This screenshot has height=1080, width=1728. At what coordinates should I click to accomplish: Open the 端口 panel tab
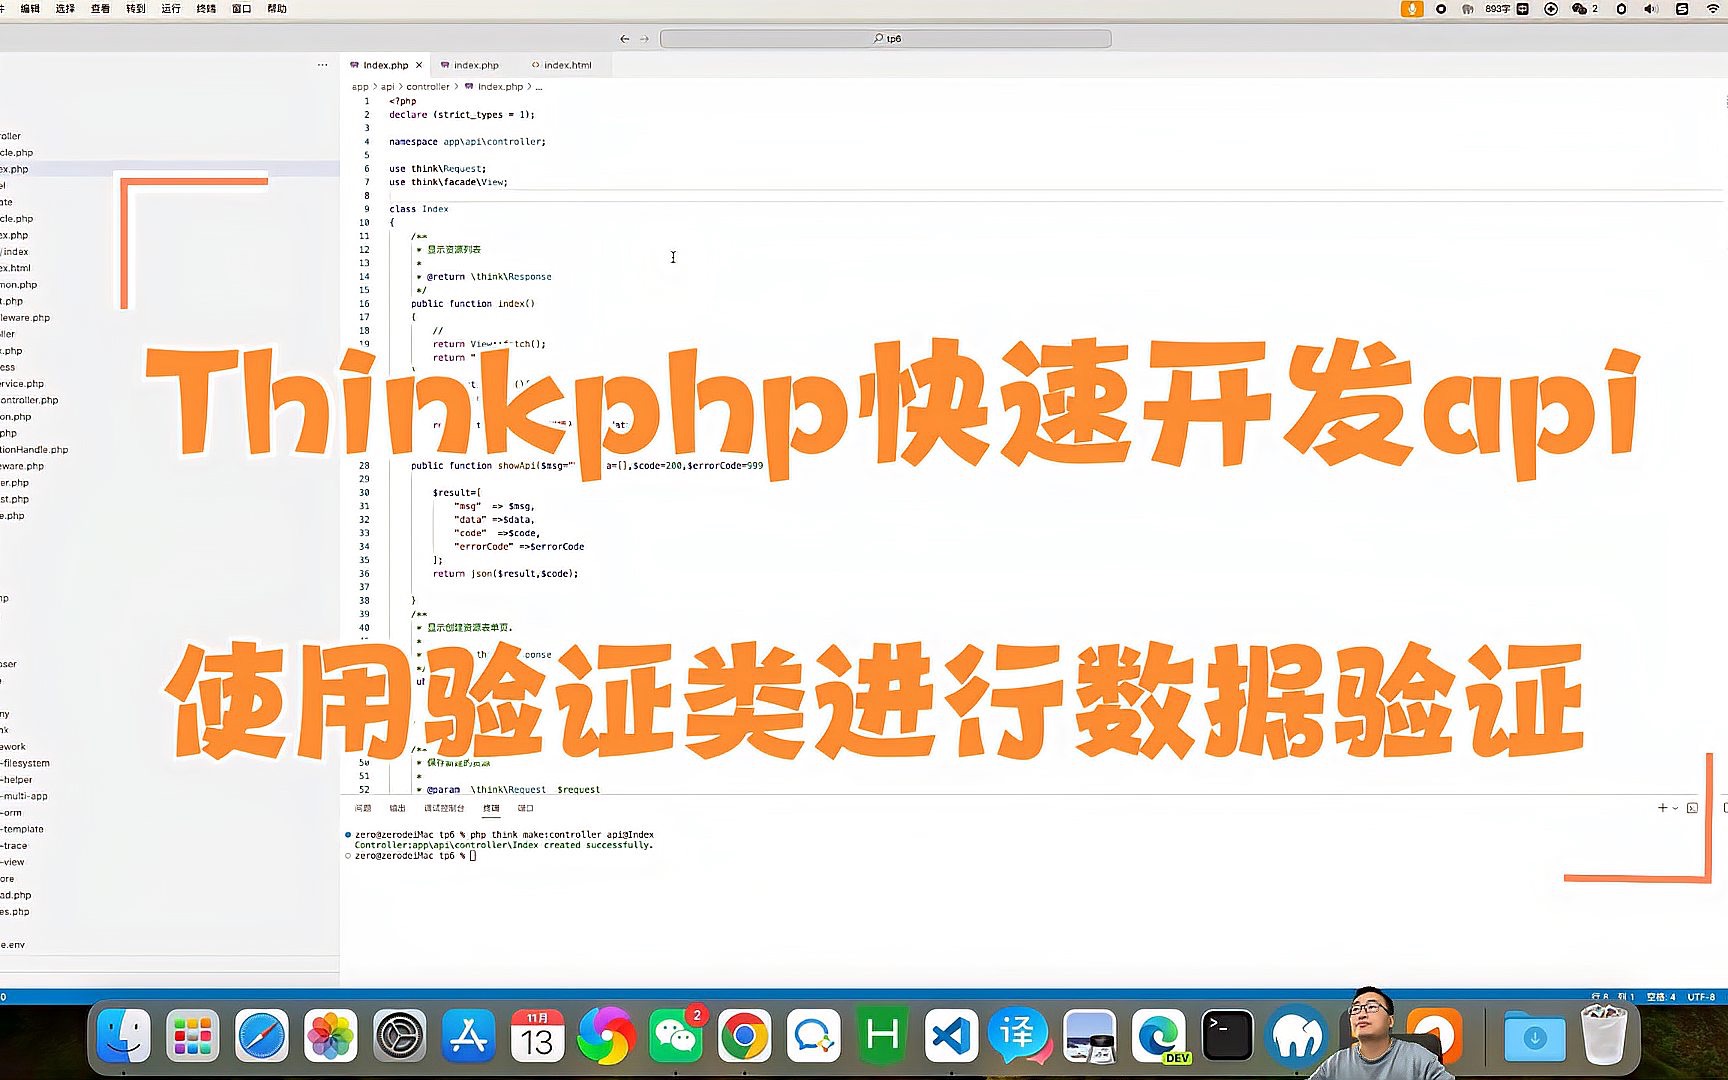(x=526, y=808)
